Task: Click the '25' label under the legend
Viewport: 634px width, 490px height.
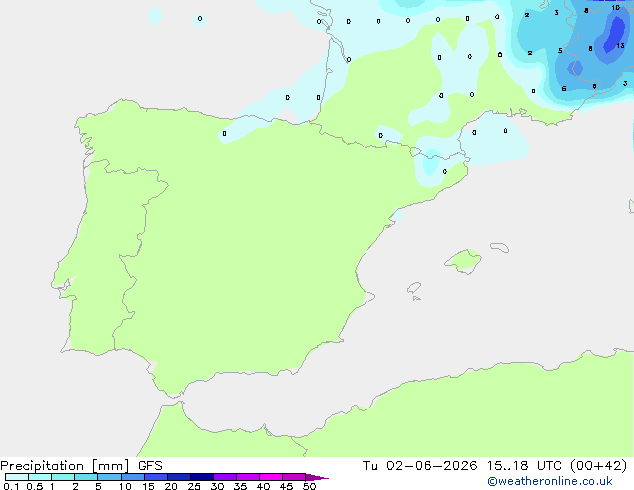Action: 194,486
